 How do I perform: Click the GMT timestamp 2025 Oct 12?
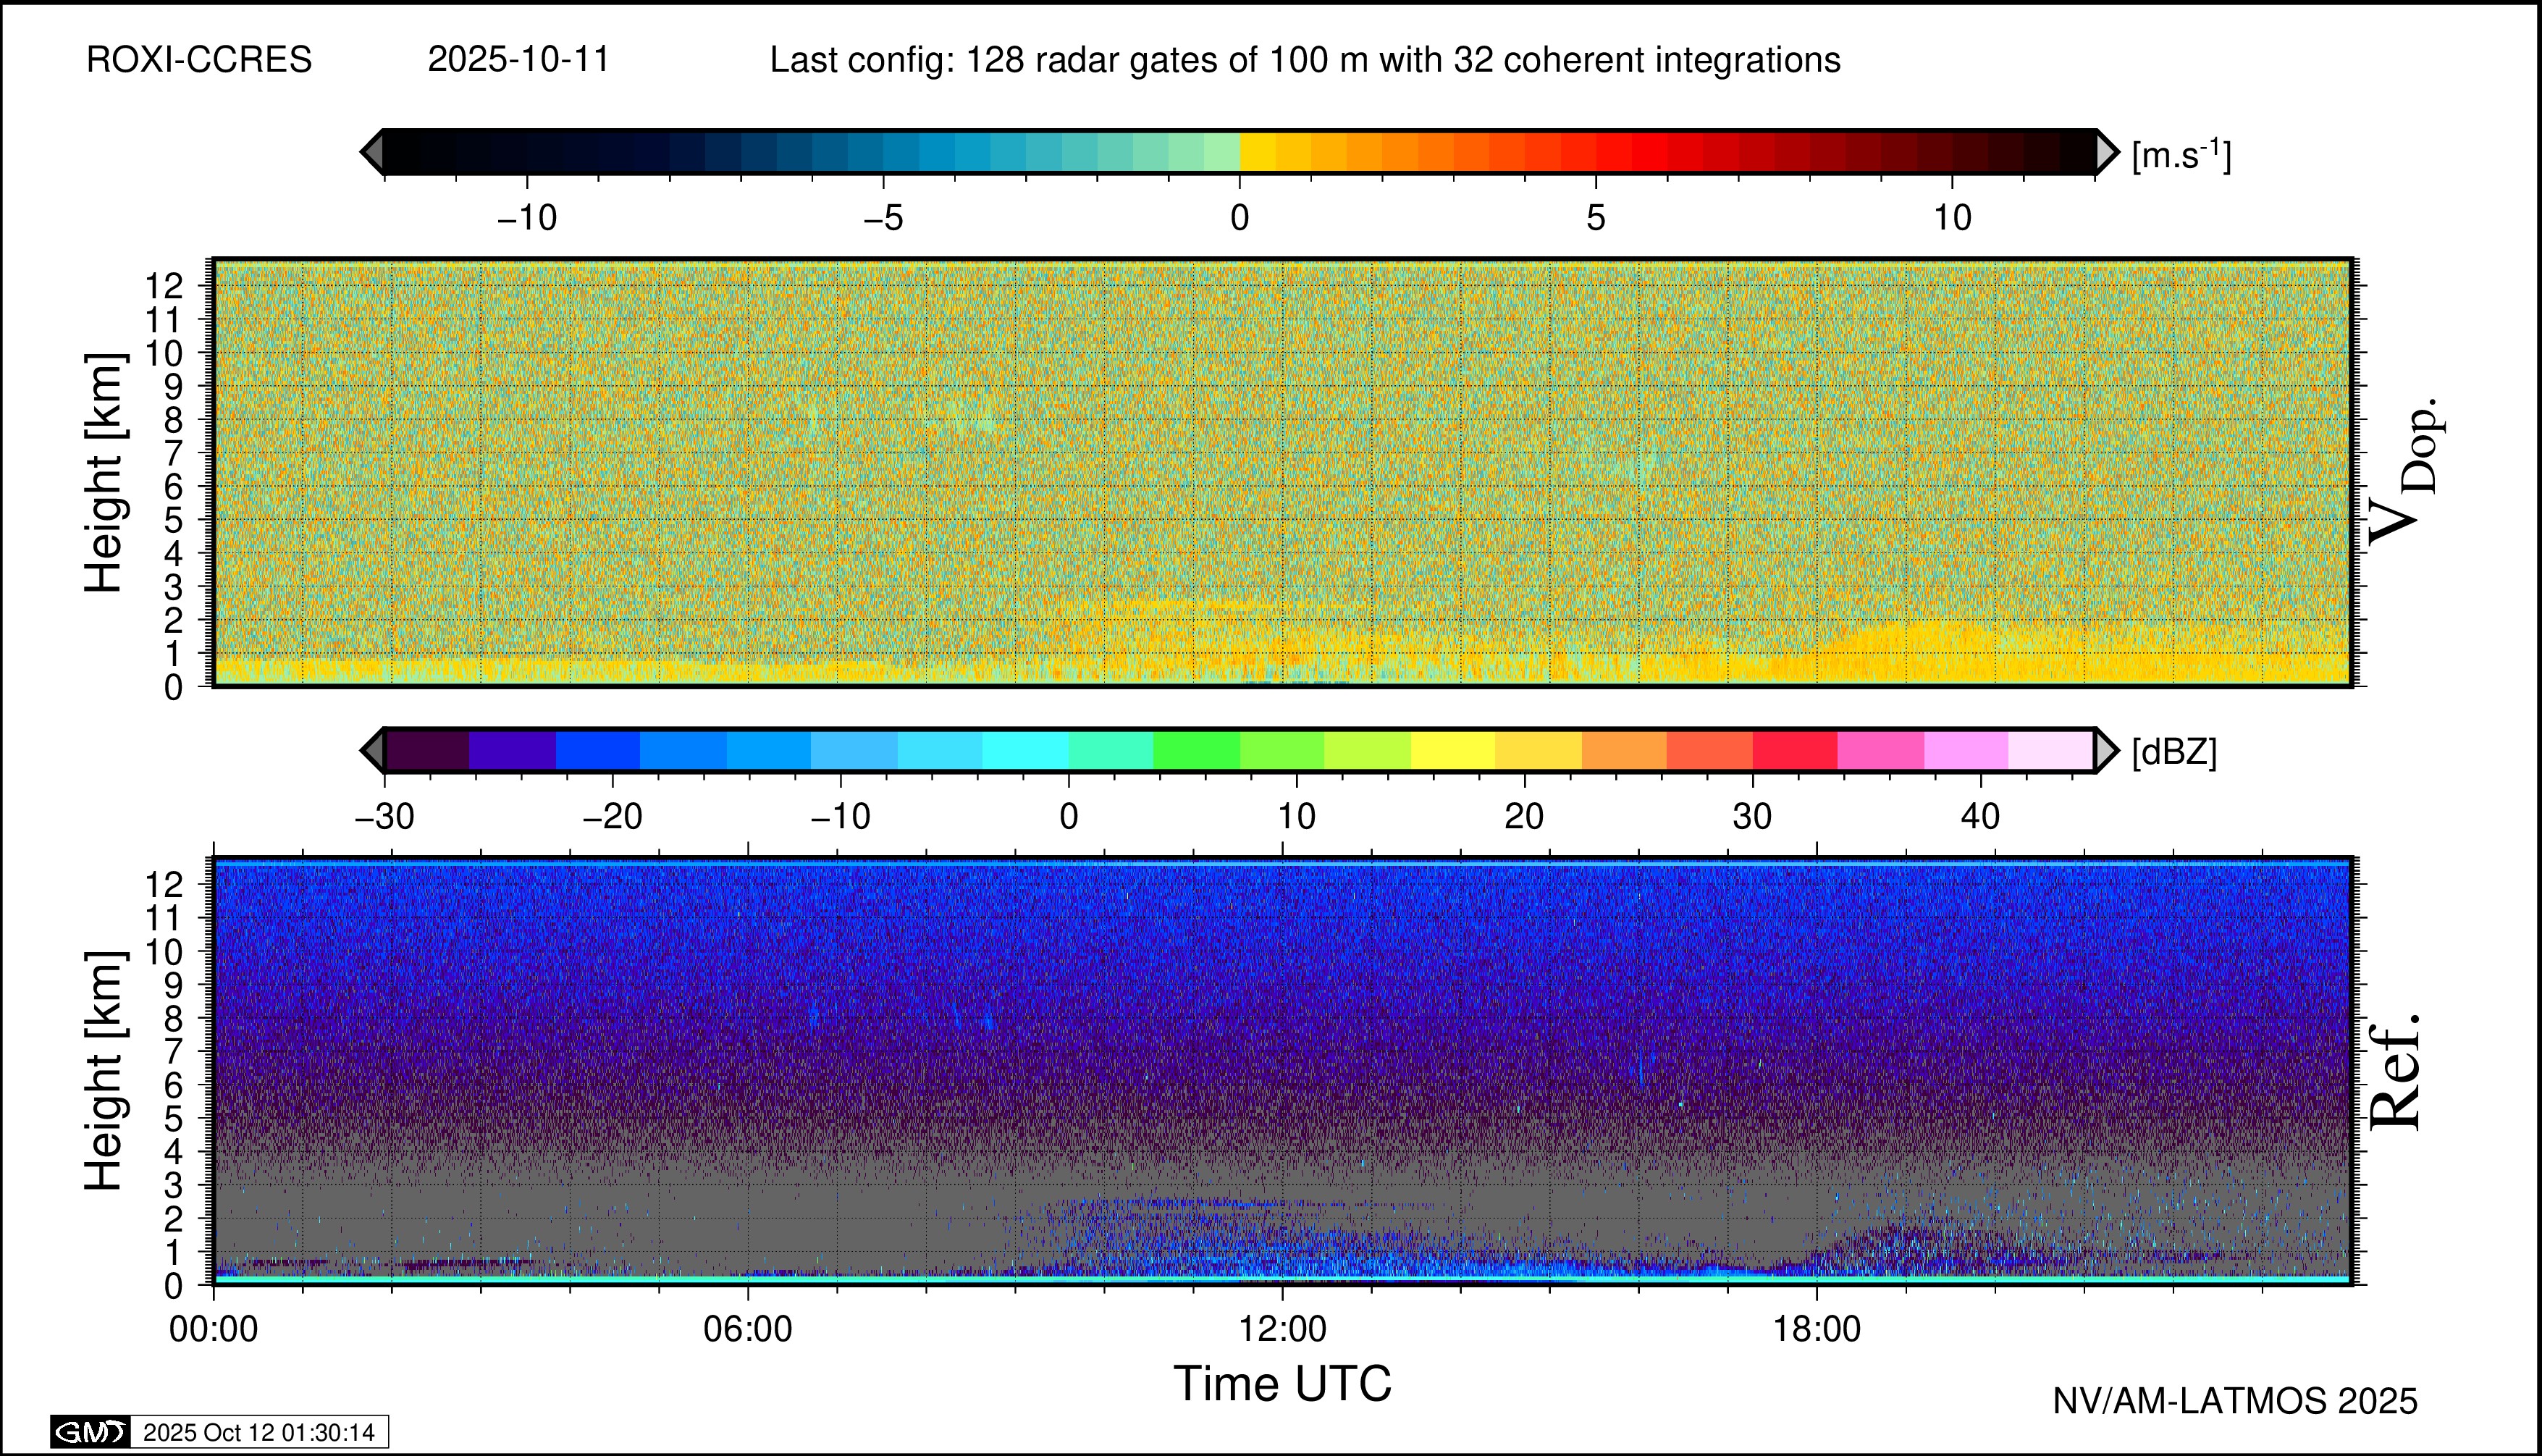(259, 1432)
